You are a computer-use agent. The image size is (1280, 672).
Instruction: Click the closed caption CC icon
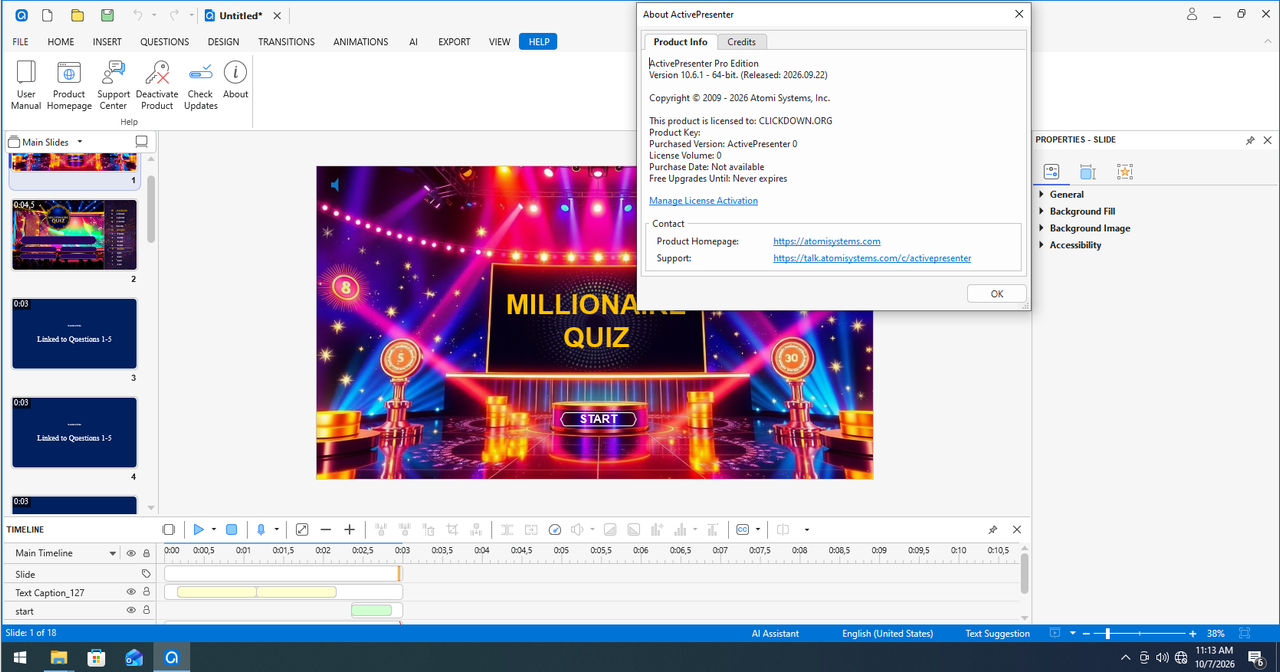pyautogui.click(x=742, y=529)
